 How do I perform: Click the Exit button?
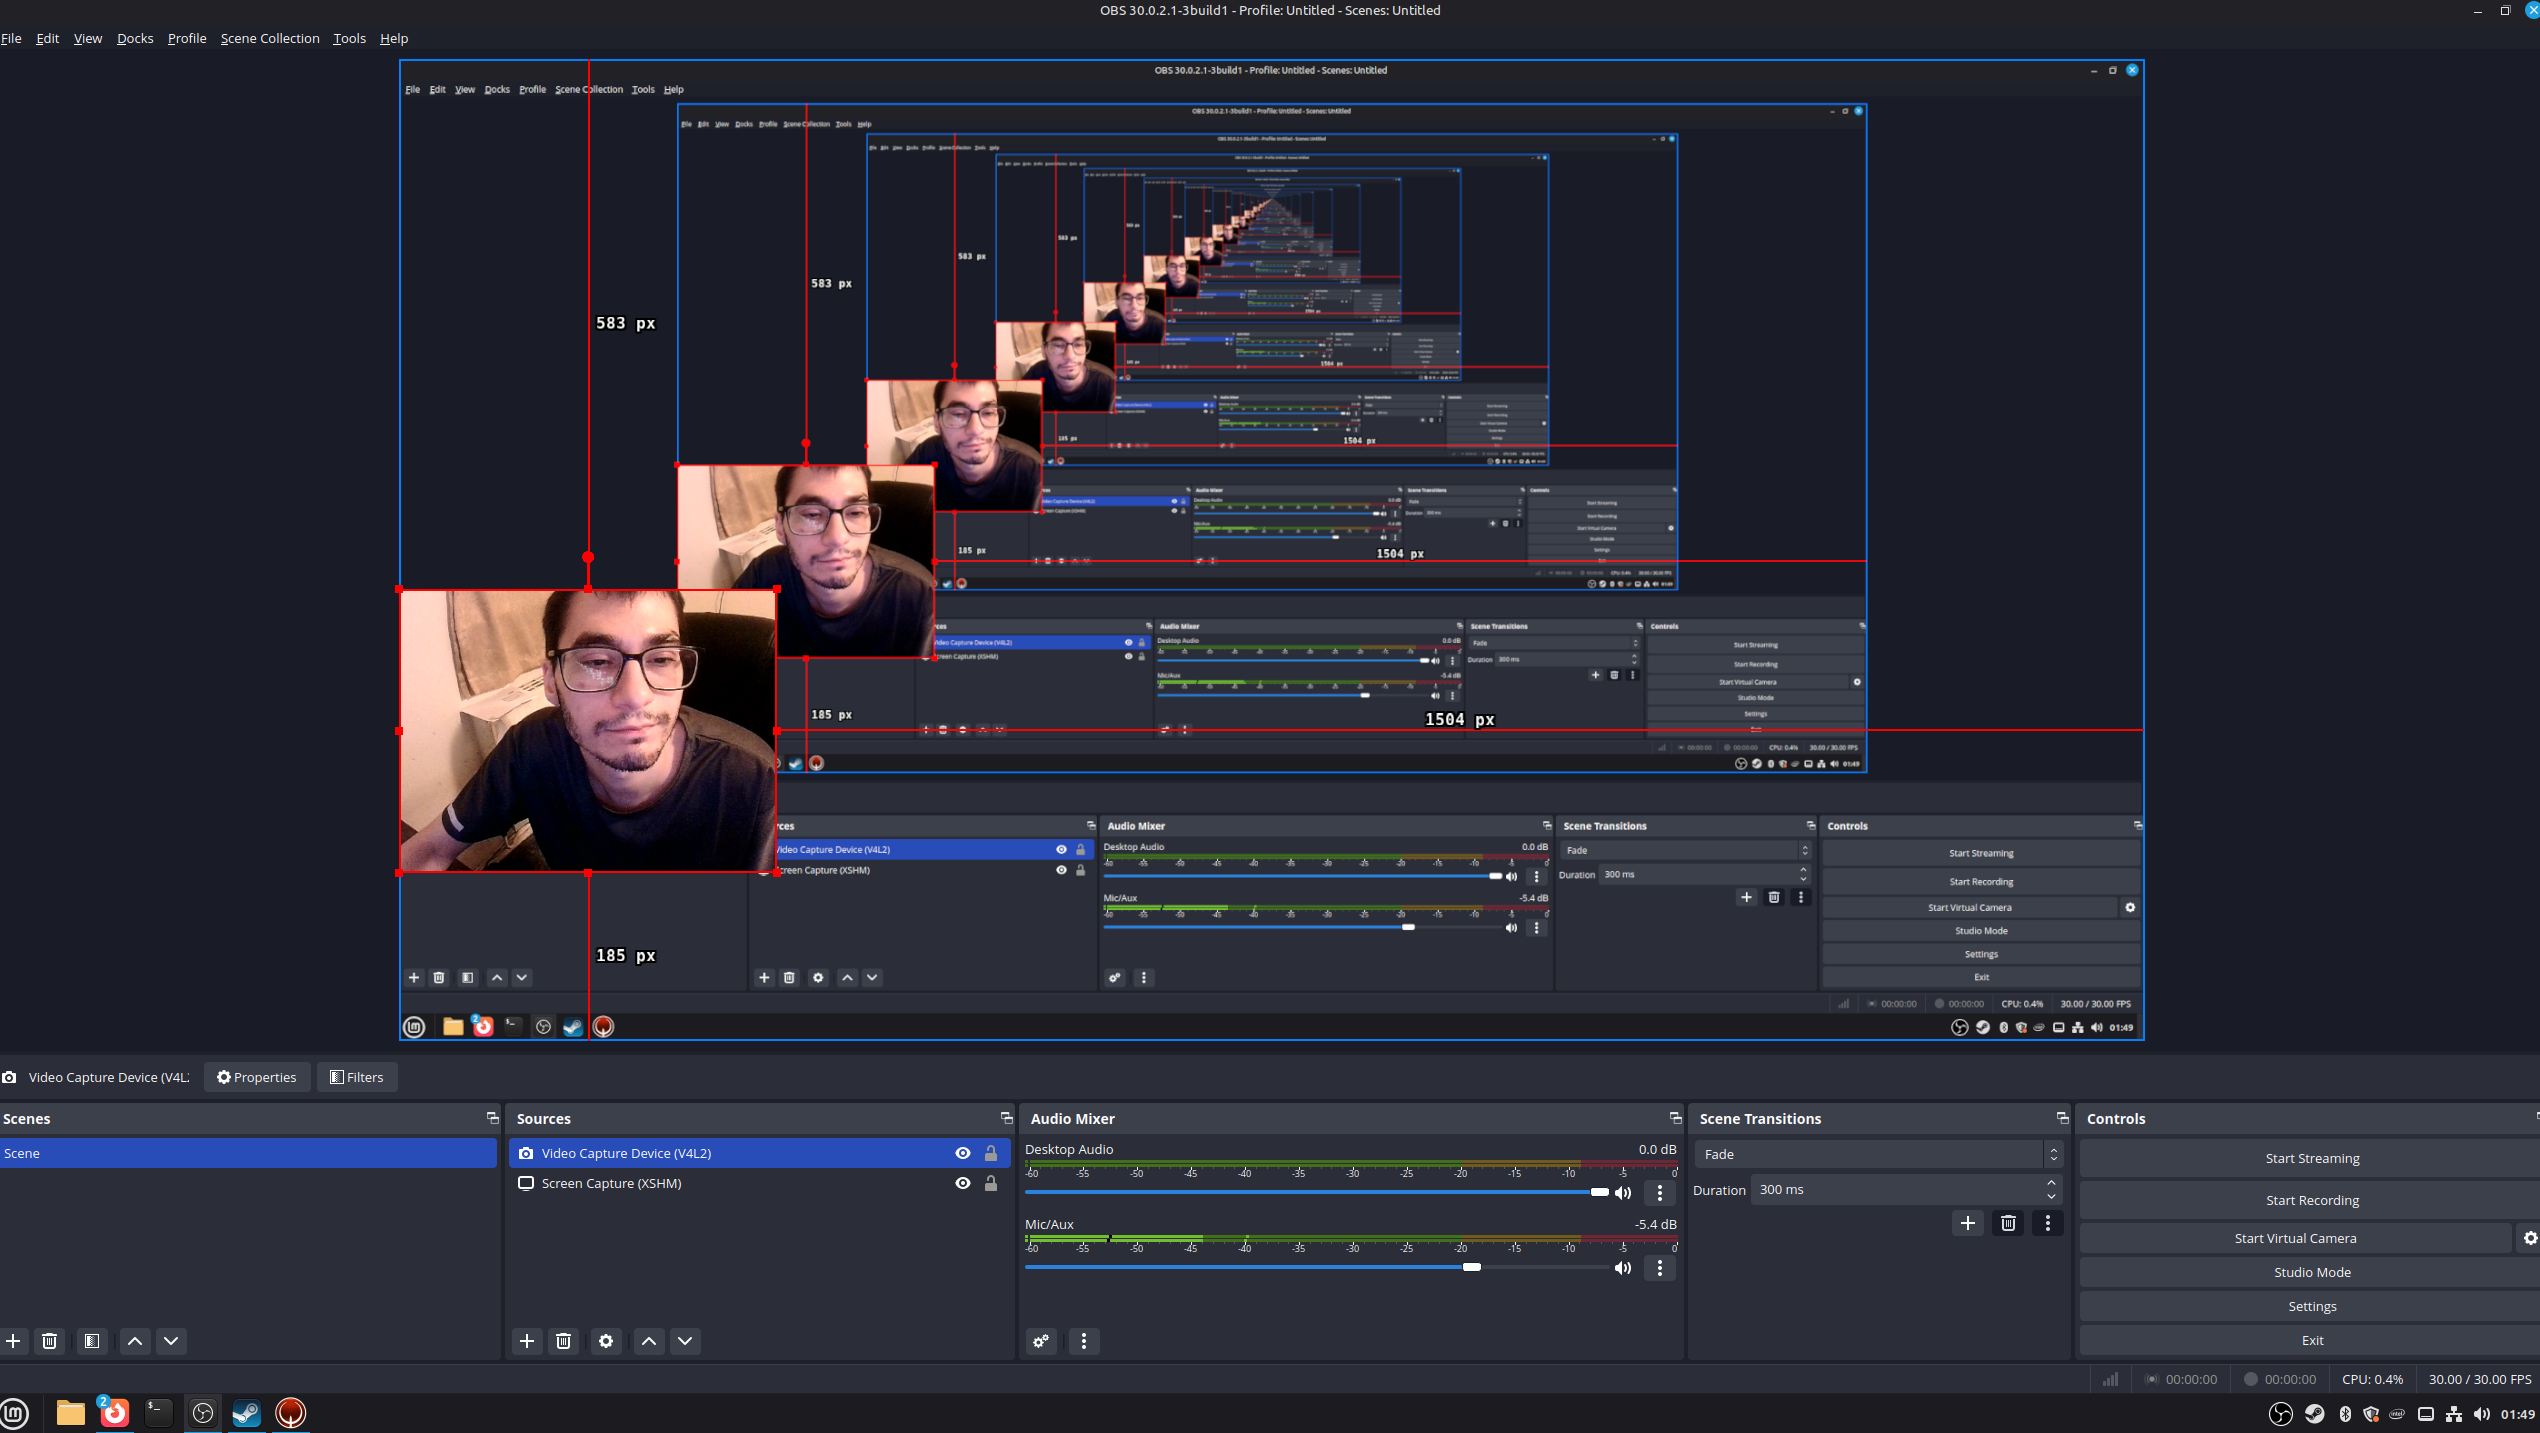[2312, 1340]
